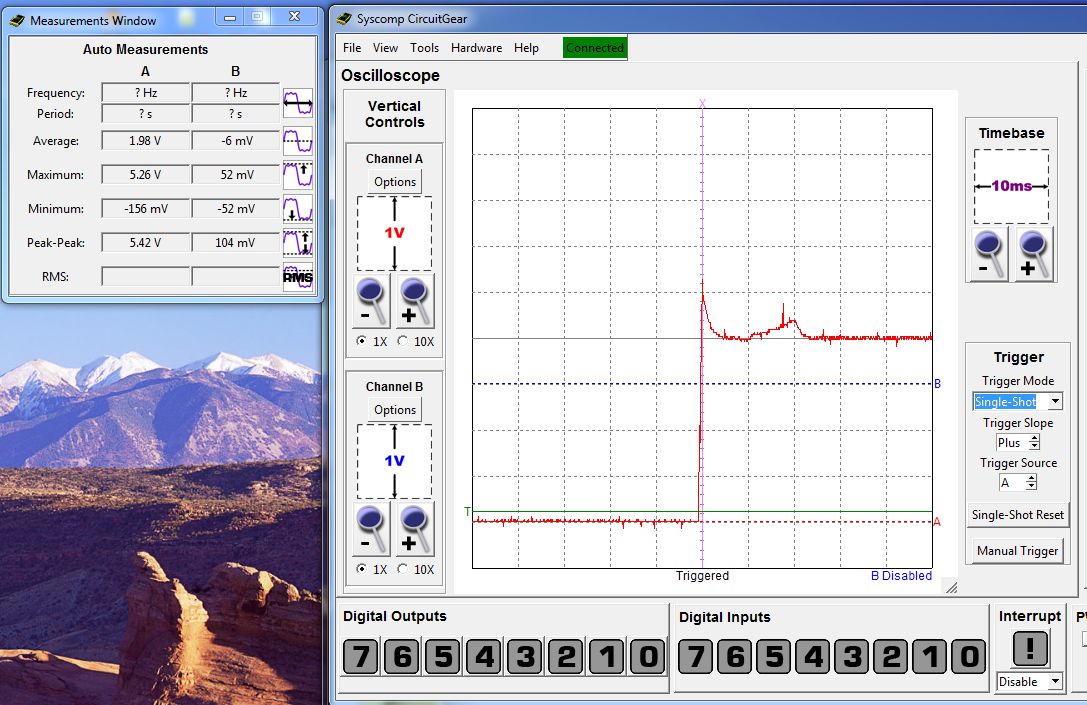1087x705 pixels.
Task: Select 10X probe for Channel B
Action: [404, 570]
